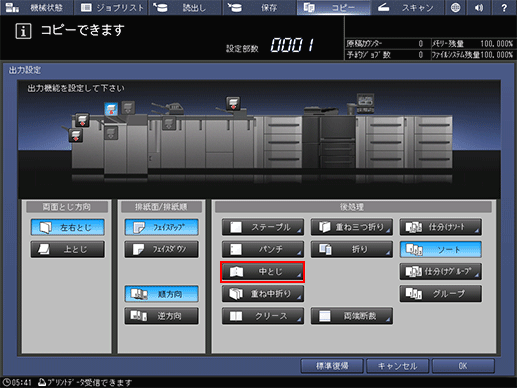The image size is (517, 388).
Task: Click the 後処理 section header
Action: tap(353, 207)
